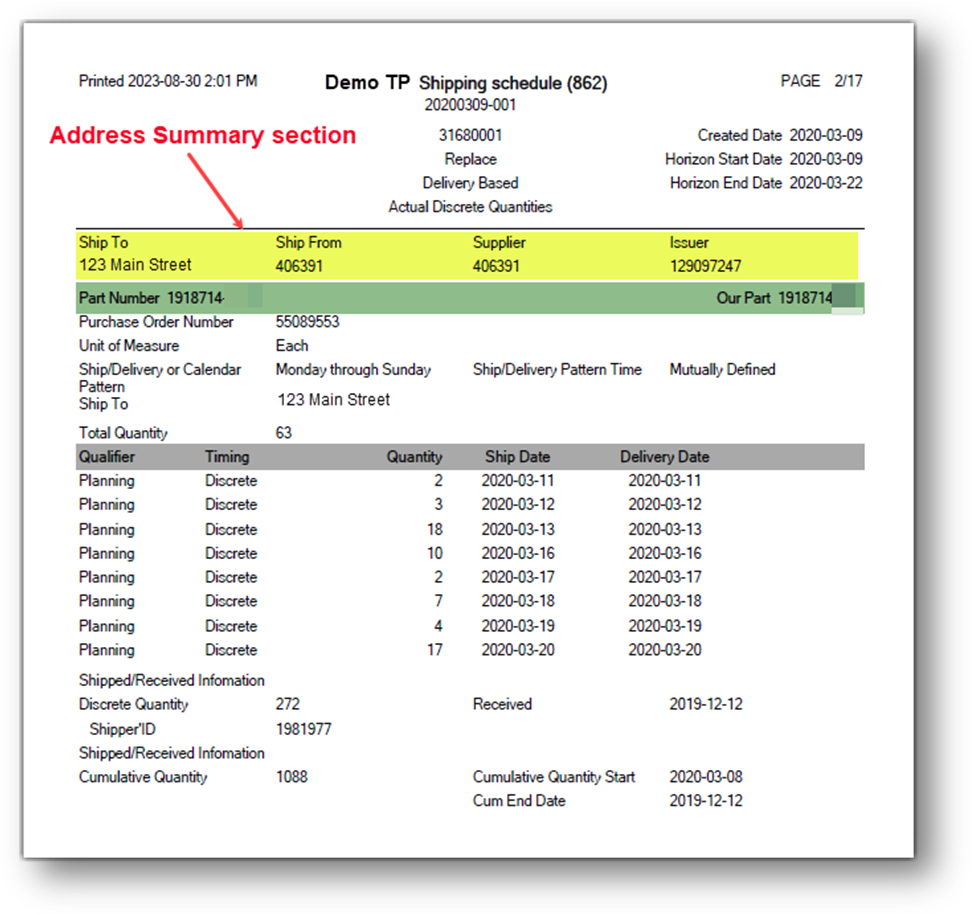Screen dimensions: 972x914
Task: Click the Ship From header in yellow bar
Action: [x=309, y=242]
